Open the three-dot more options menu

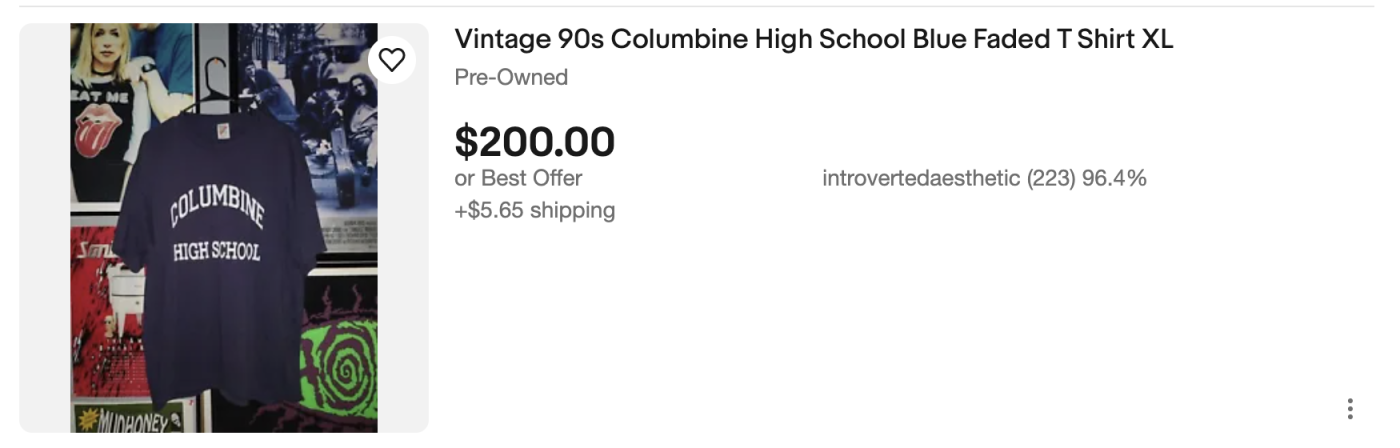(x=1350, y=408)
